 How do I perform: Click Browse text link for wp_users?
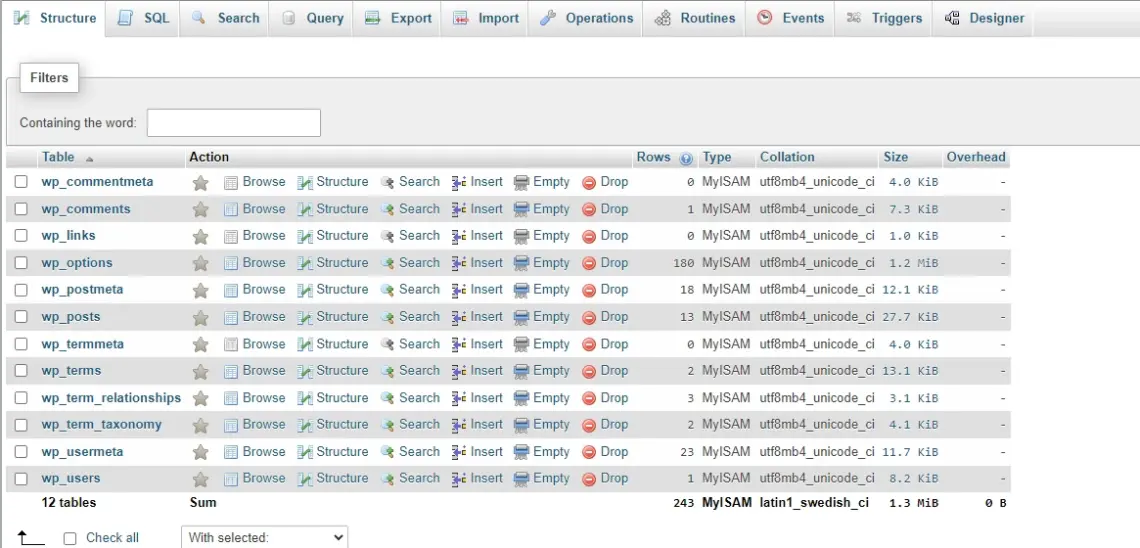[264, 478]
